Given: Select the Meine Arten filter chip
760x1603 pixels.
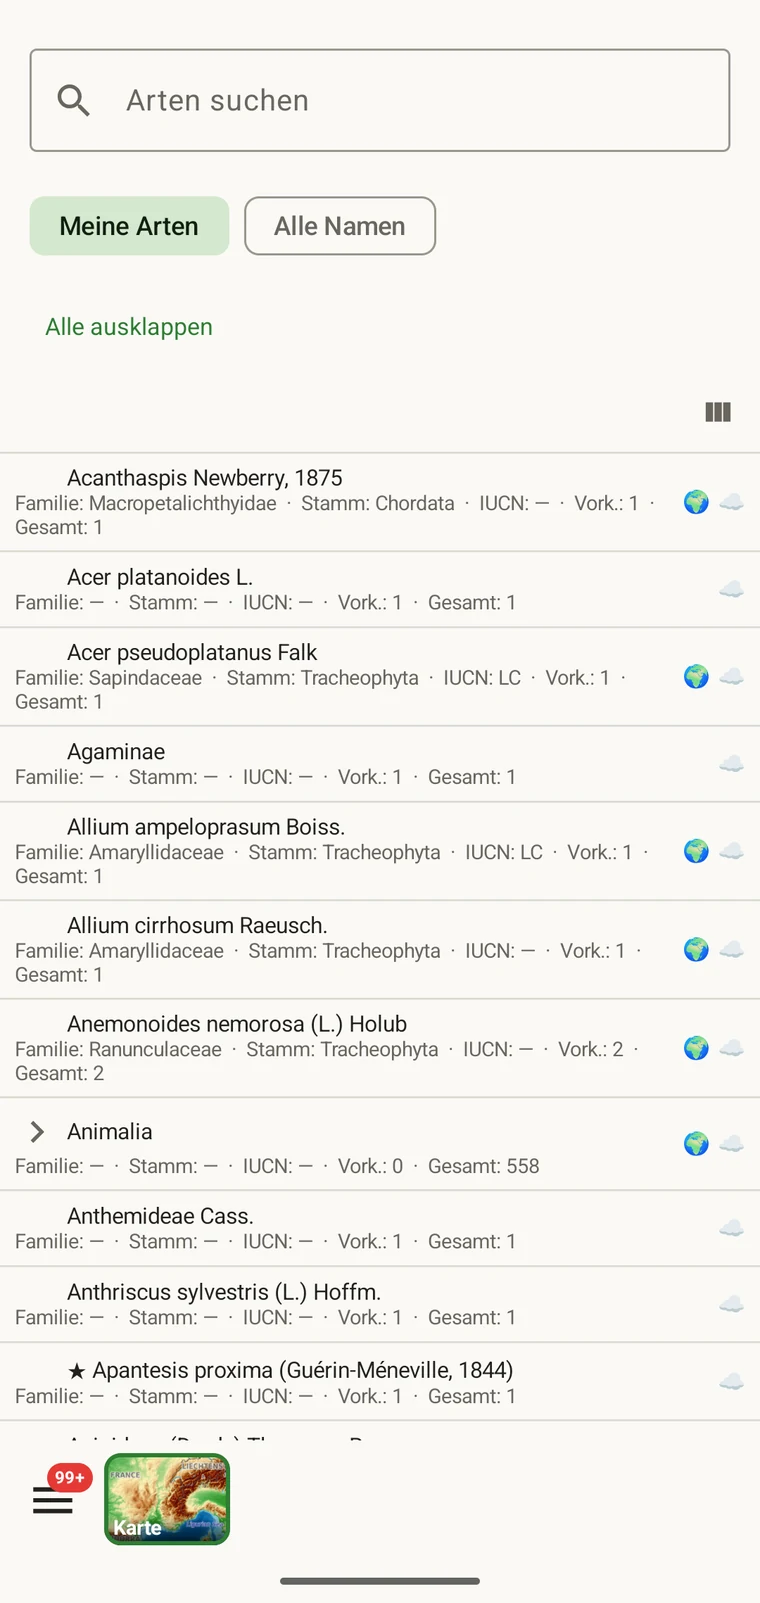Looking at the screenshot, I should click(129, 226).
